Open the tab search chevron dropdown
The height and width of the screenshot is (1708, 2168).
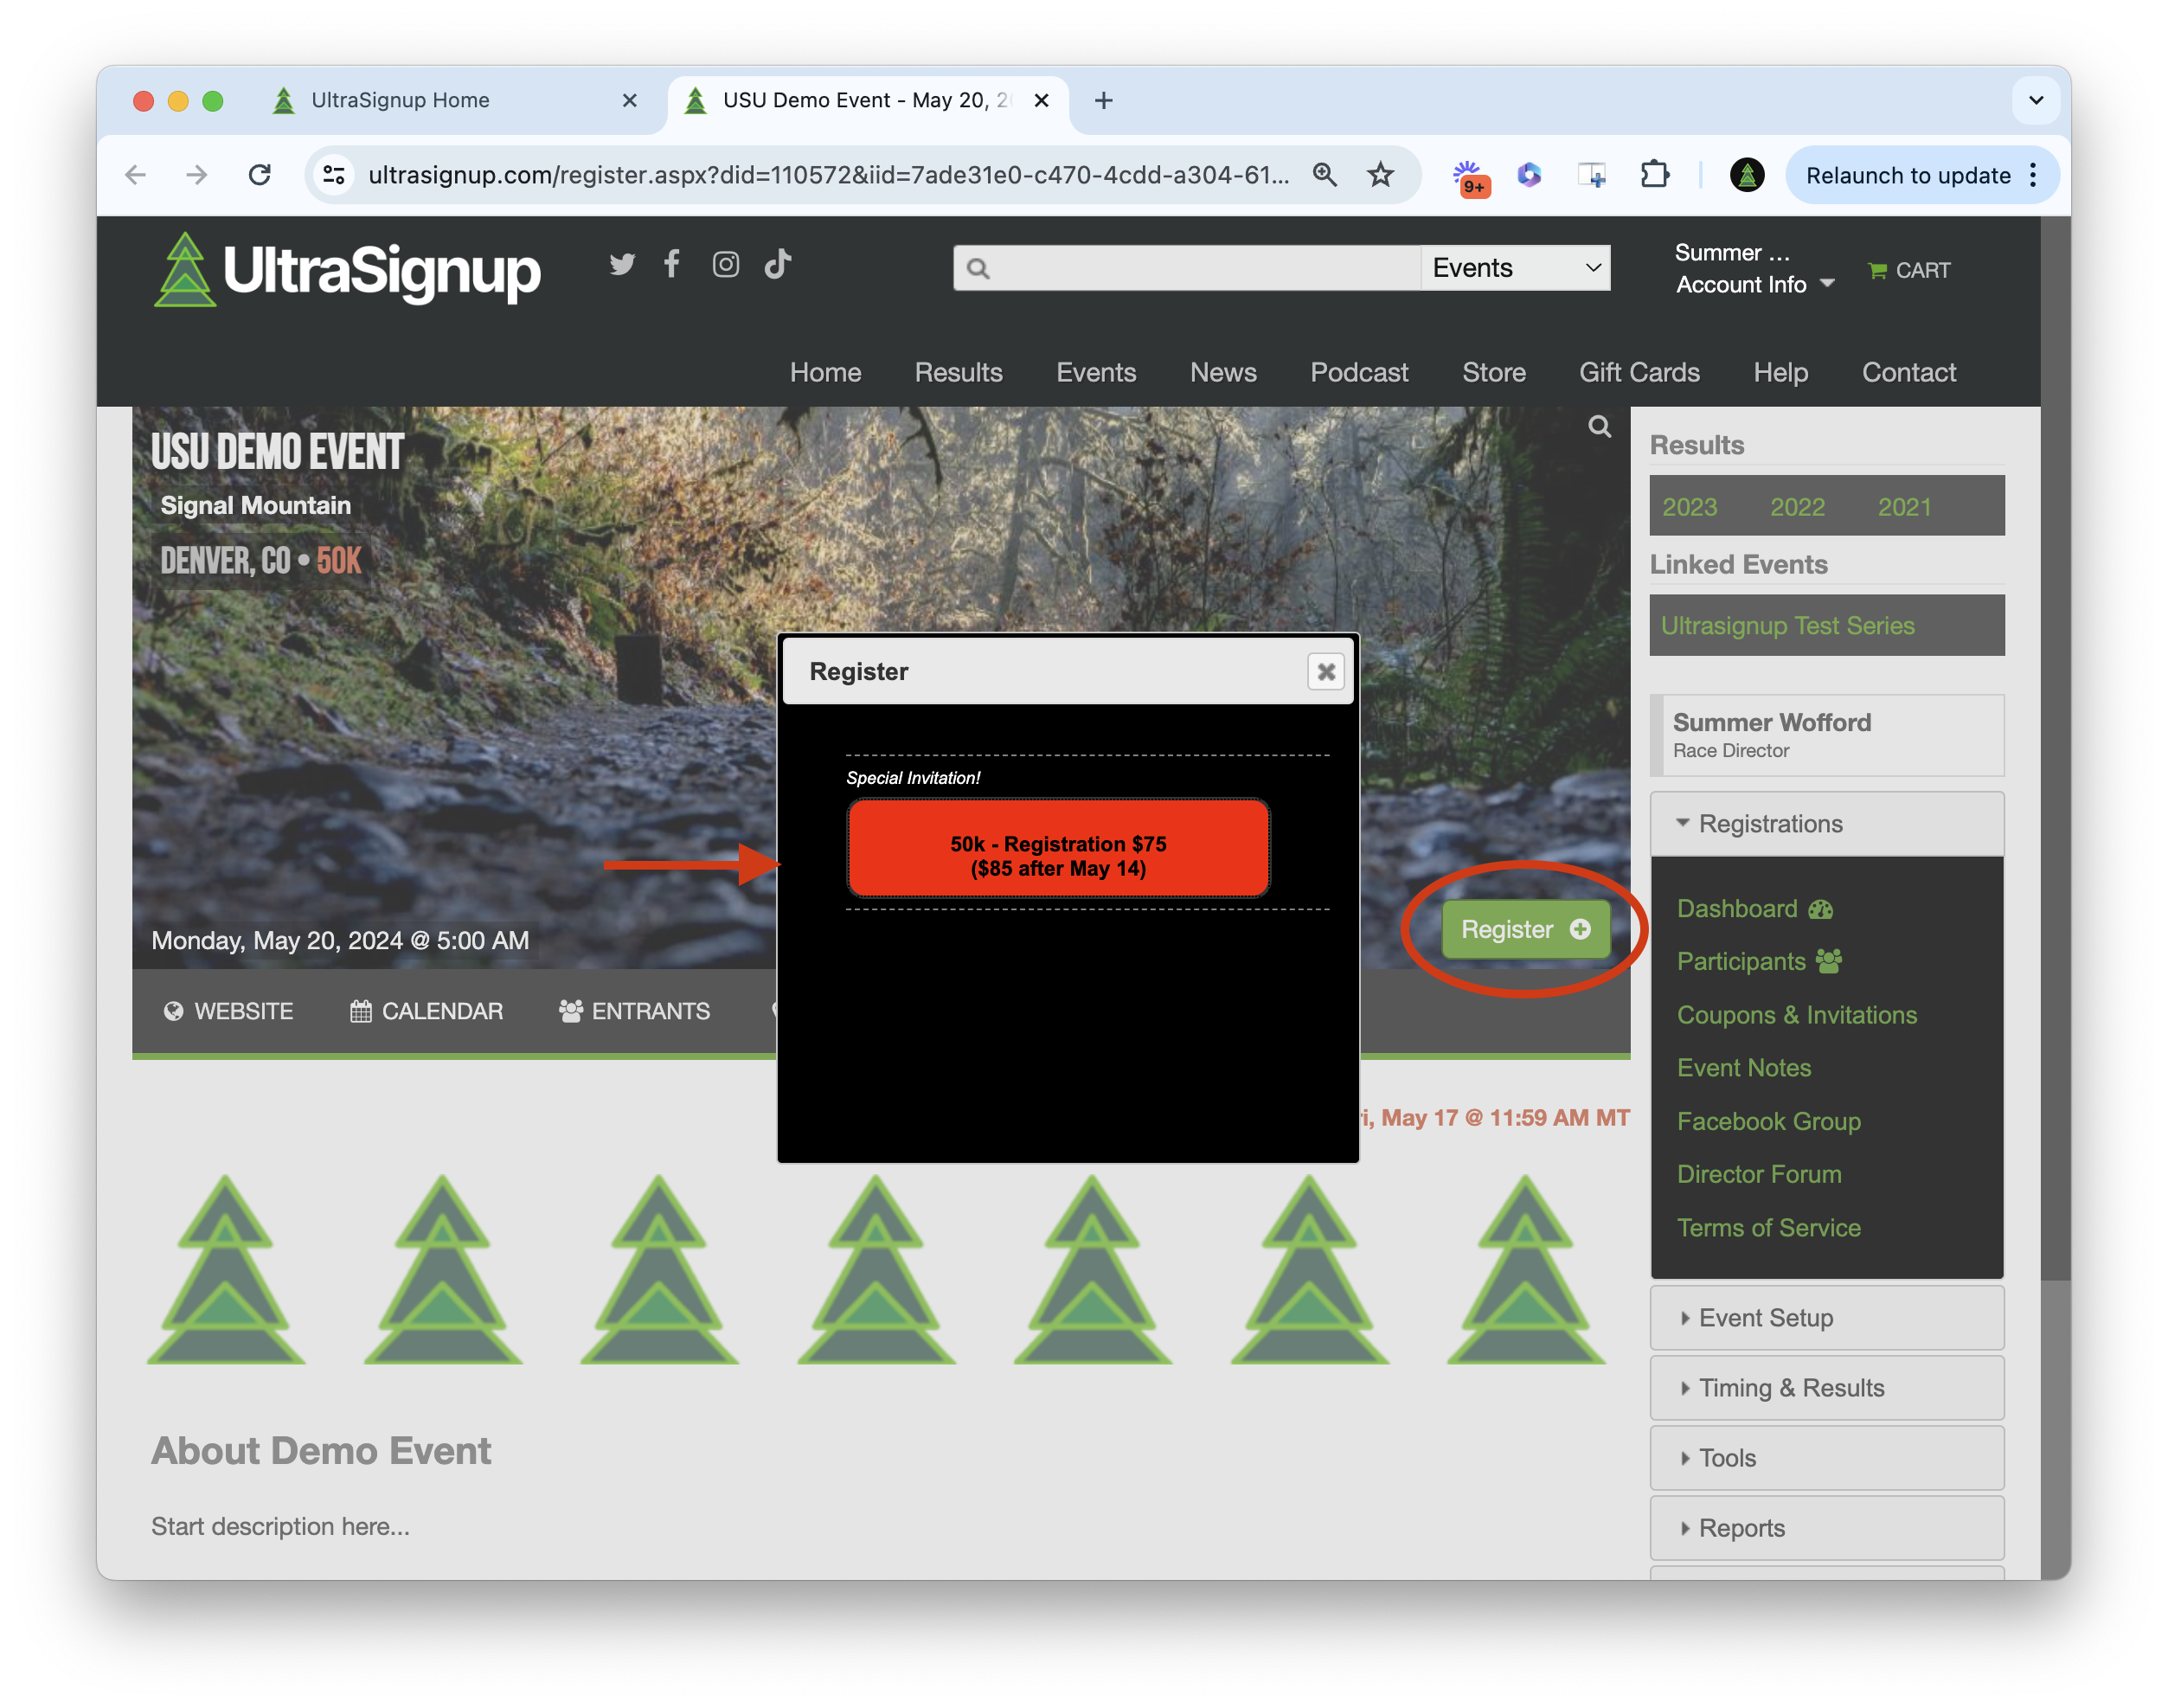pyautogui.click(x=2035, y=100)
